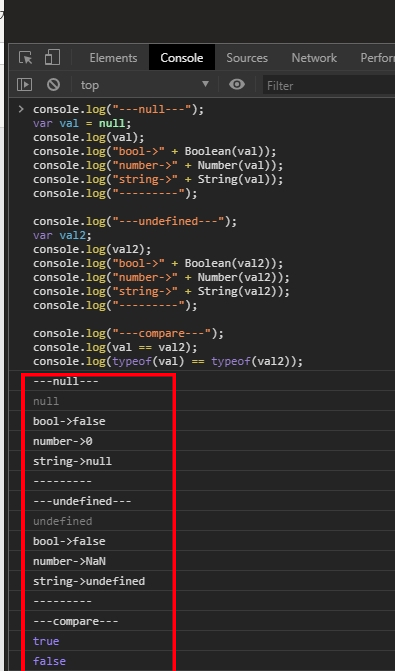Screen dimensions: 395x671
Task: Select the 'false' comparison output value
Action: (49, 661)
